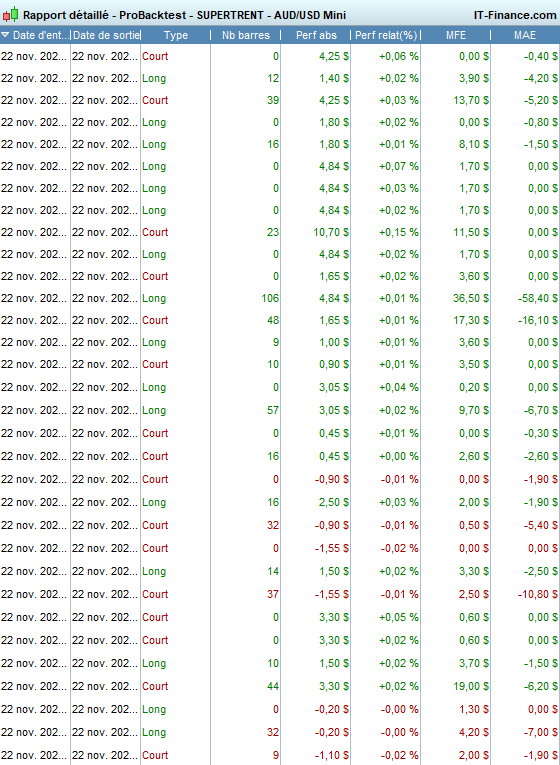Select the MFE value 9,70 $
The width and height of the screenshot is (560, 765).
click(474, 410)
